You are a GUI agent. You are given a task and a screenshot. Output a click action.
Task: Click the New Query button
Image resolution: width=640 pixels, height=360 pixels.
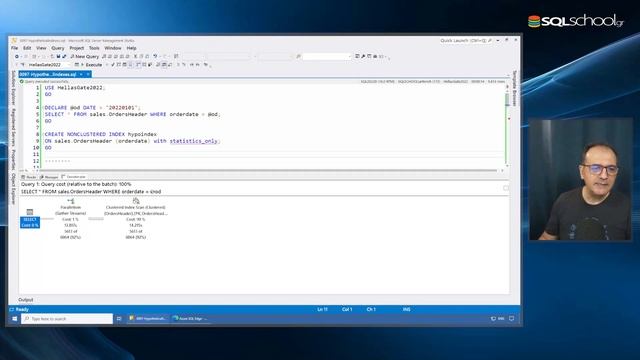84,56
